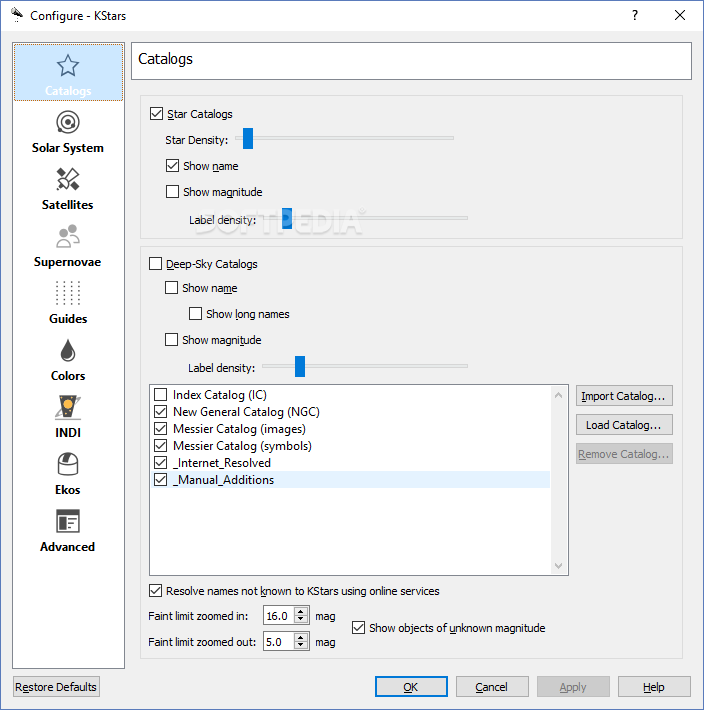
Task: Click Remove Catalog button
Action: [x=624, y=454]
